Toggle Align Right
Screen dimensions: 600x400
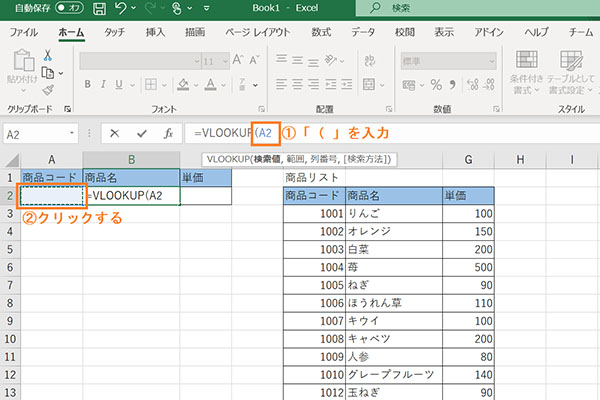coord(313,84)
